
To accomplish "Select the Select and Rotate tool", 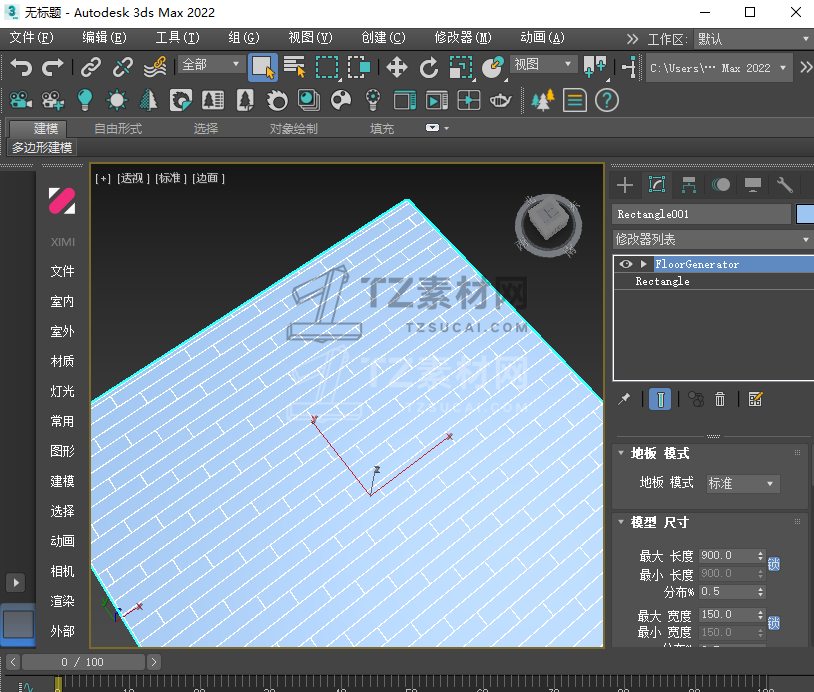I will [428, 67].
